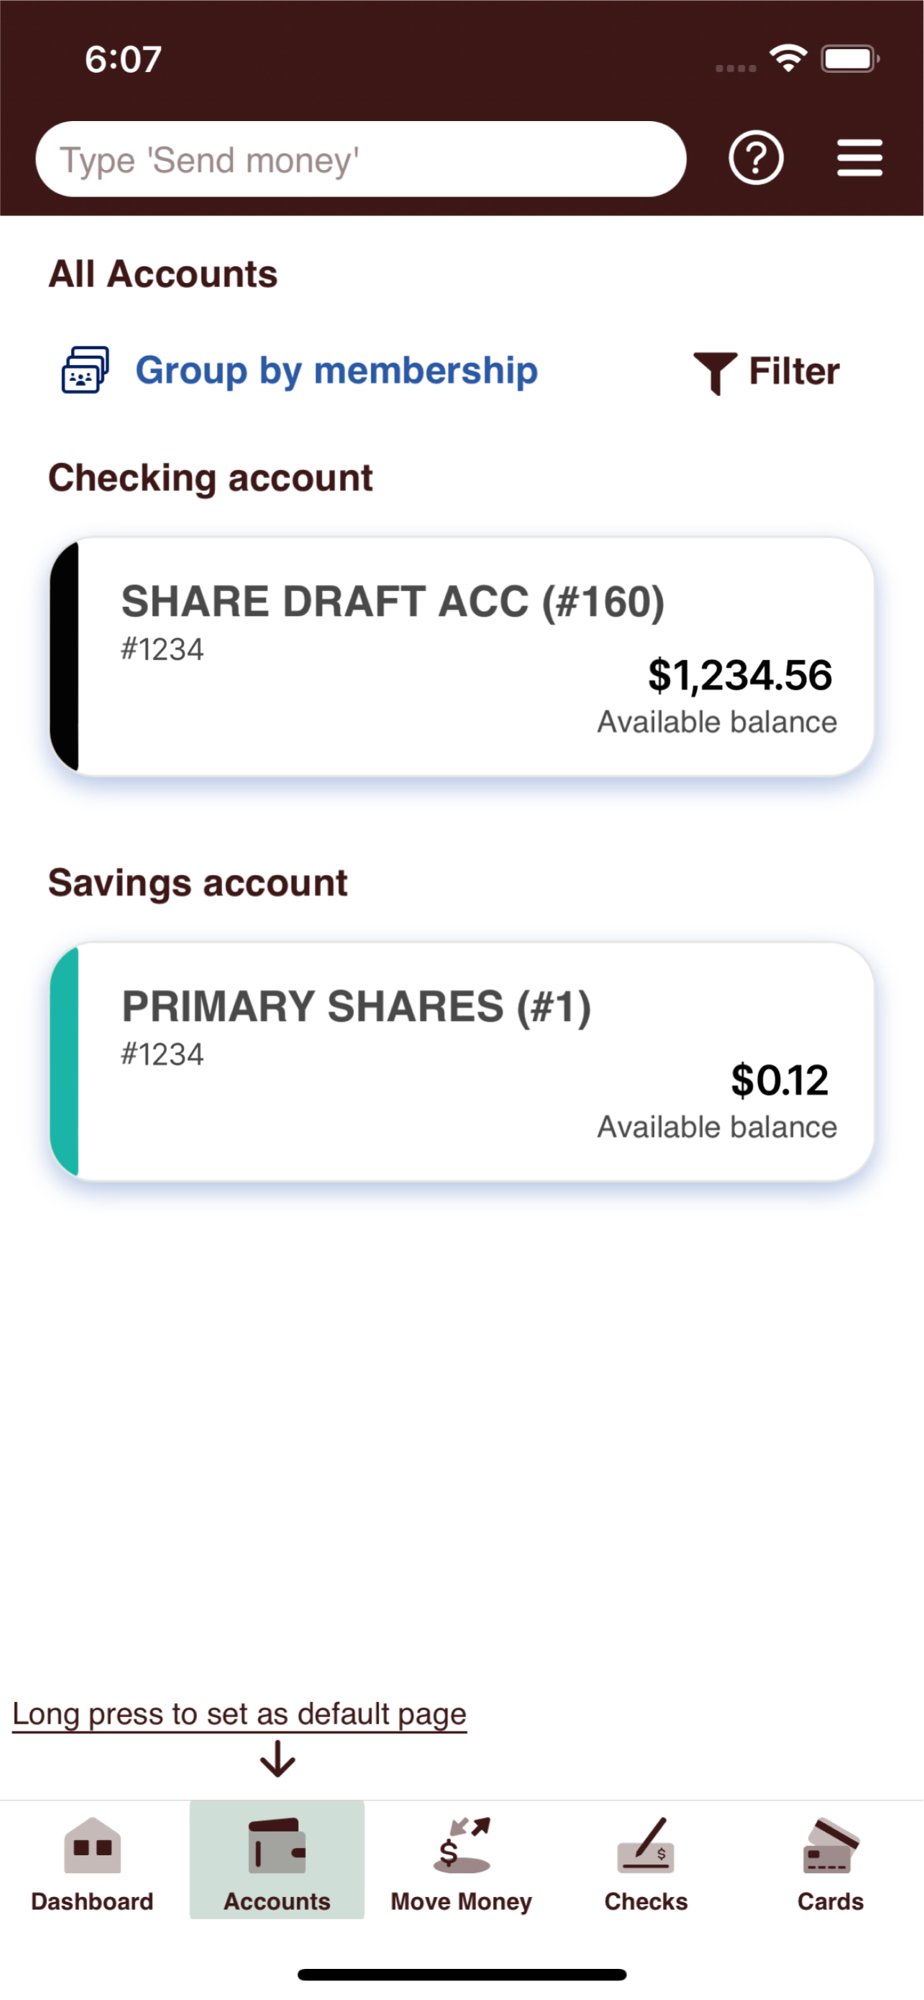924x2000 pixels.
Task: Tap the Cards icon
Action: pos(830,1845)
